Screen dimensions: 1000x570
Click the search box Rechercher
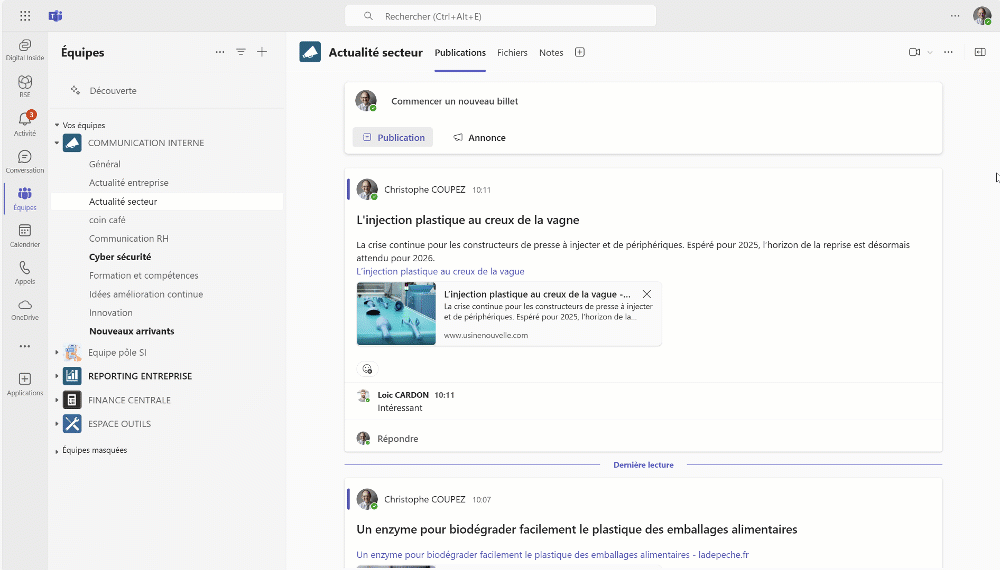[501, 16]
